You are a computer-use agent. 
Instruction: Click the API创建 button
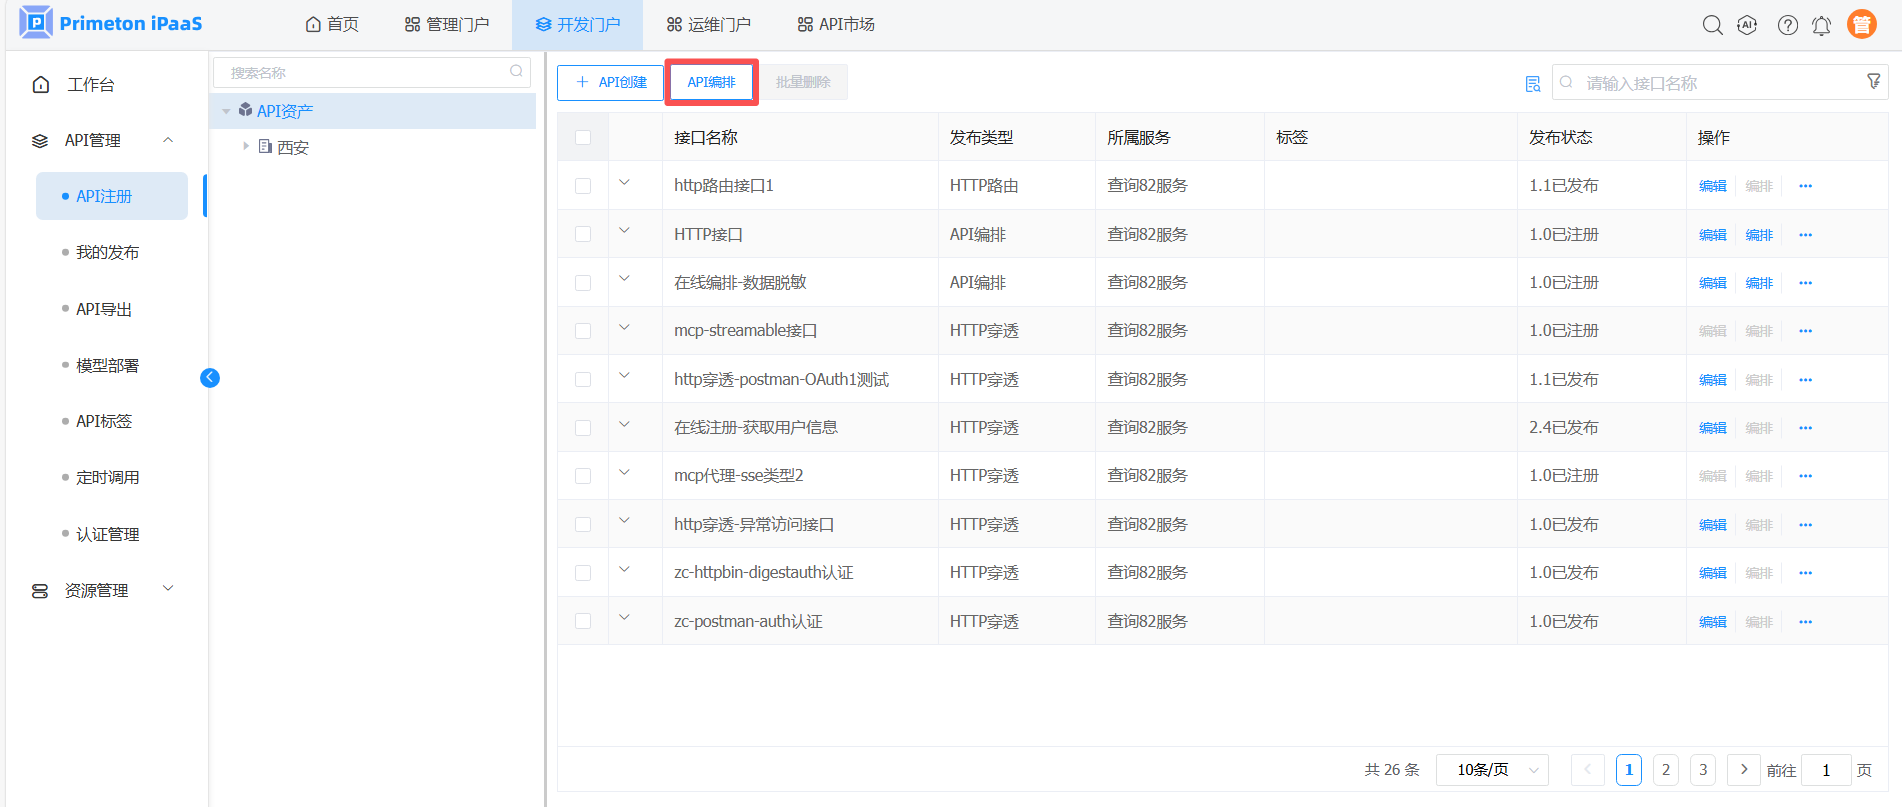pos(611,83)
